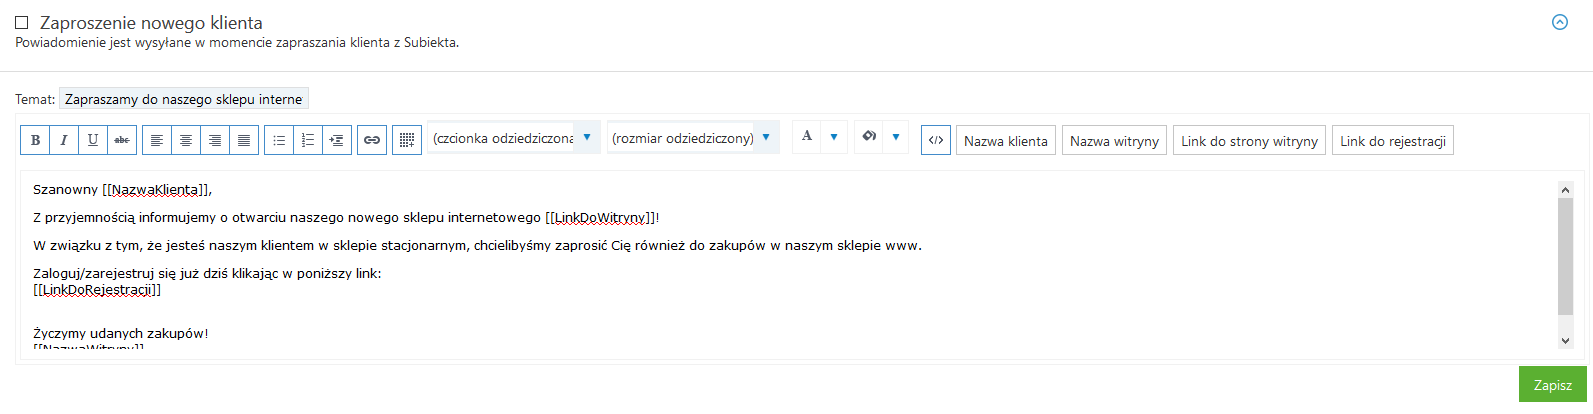Click the [[LinkDoRejestracji]] placeholder text
This screenshot has height=414, width=1593.
tap(97, 290)
